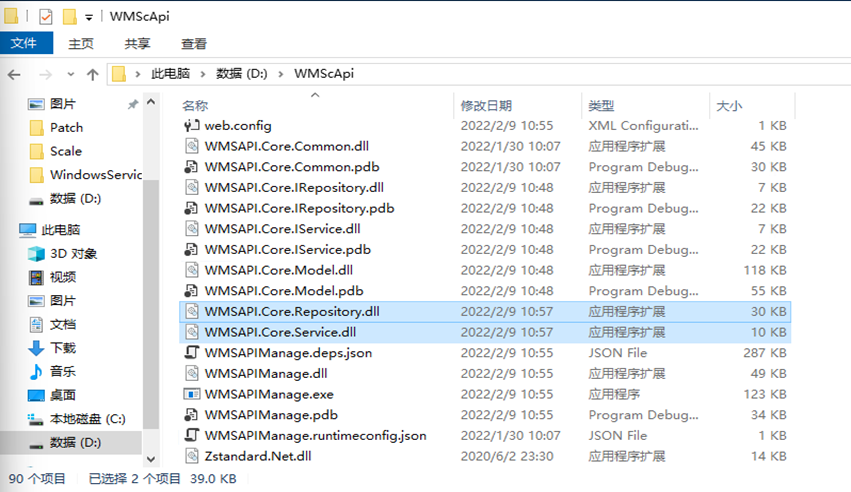
Task: Click the WMSAPIManage.exe application icon
Action: tap(192, 394)
